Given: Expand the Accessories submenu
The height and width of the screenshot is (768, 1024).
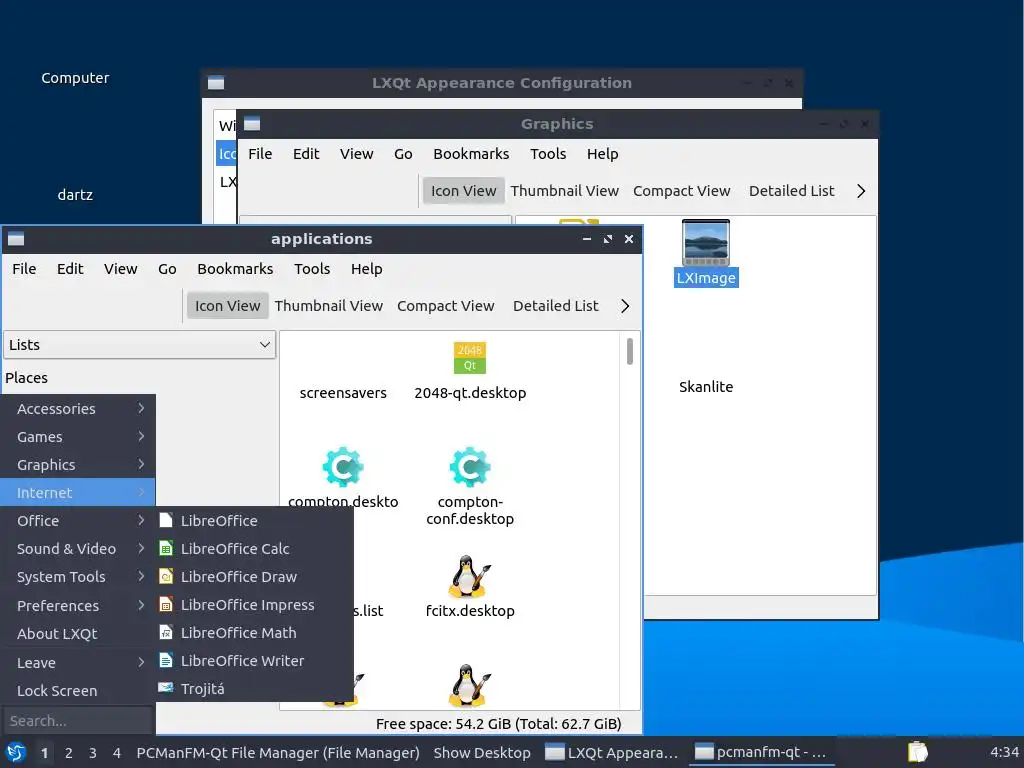Looking at the screenshot, I should coord(78,409).
